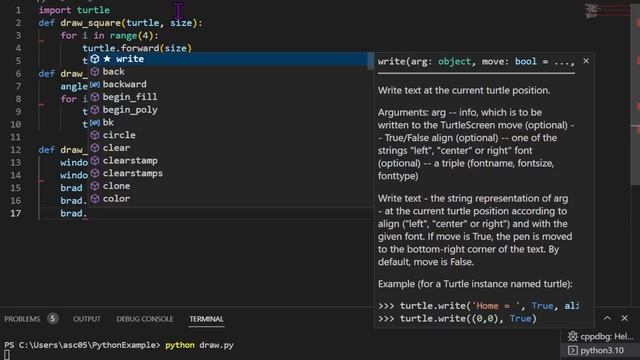This screenshot has height=360, width=640.
Task: Click the method icon beside color
Action: pos(95,198)
